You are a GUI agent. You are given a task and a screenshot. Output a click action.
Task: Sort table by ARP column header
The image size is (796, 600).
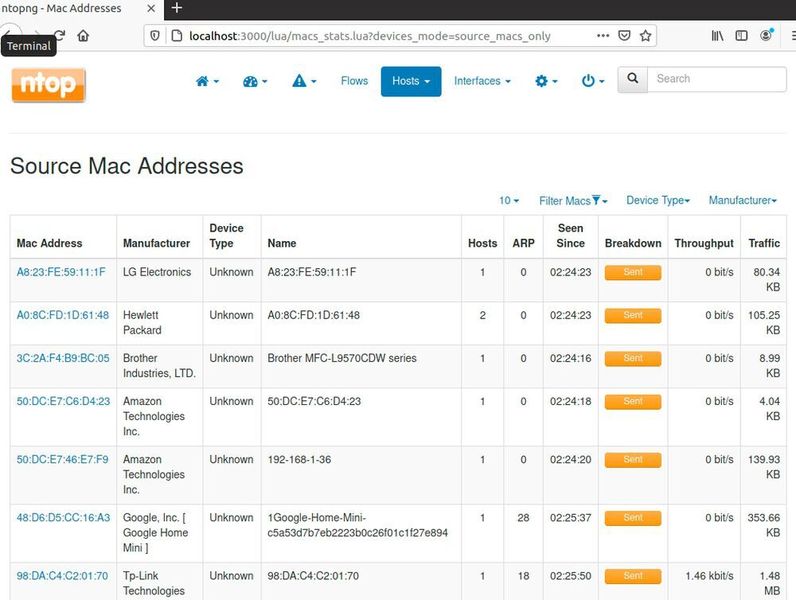click(x=523, y=243)
